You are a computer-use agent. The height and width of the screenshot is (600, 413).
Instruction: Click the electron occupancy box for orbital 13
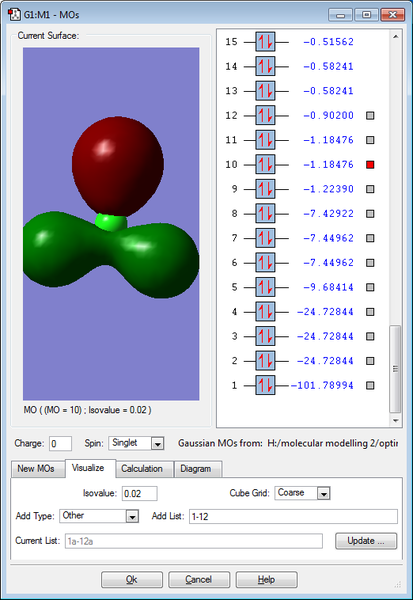tap(265, 91)
